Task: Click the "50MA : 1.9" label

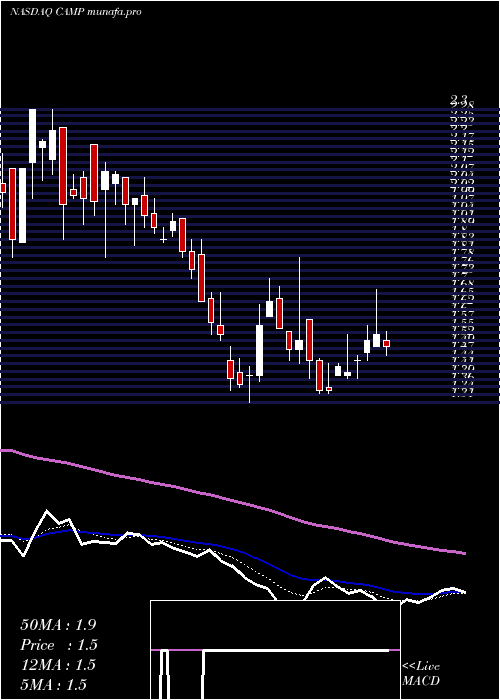Action: pos(58,625)
